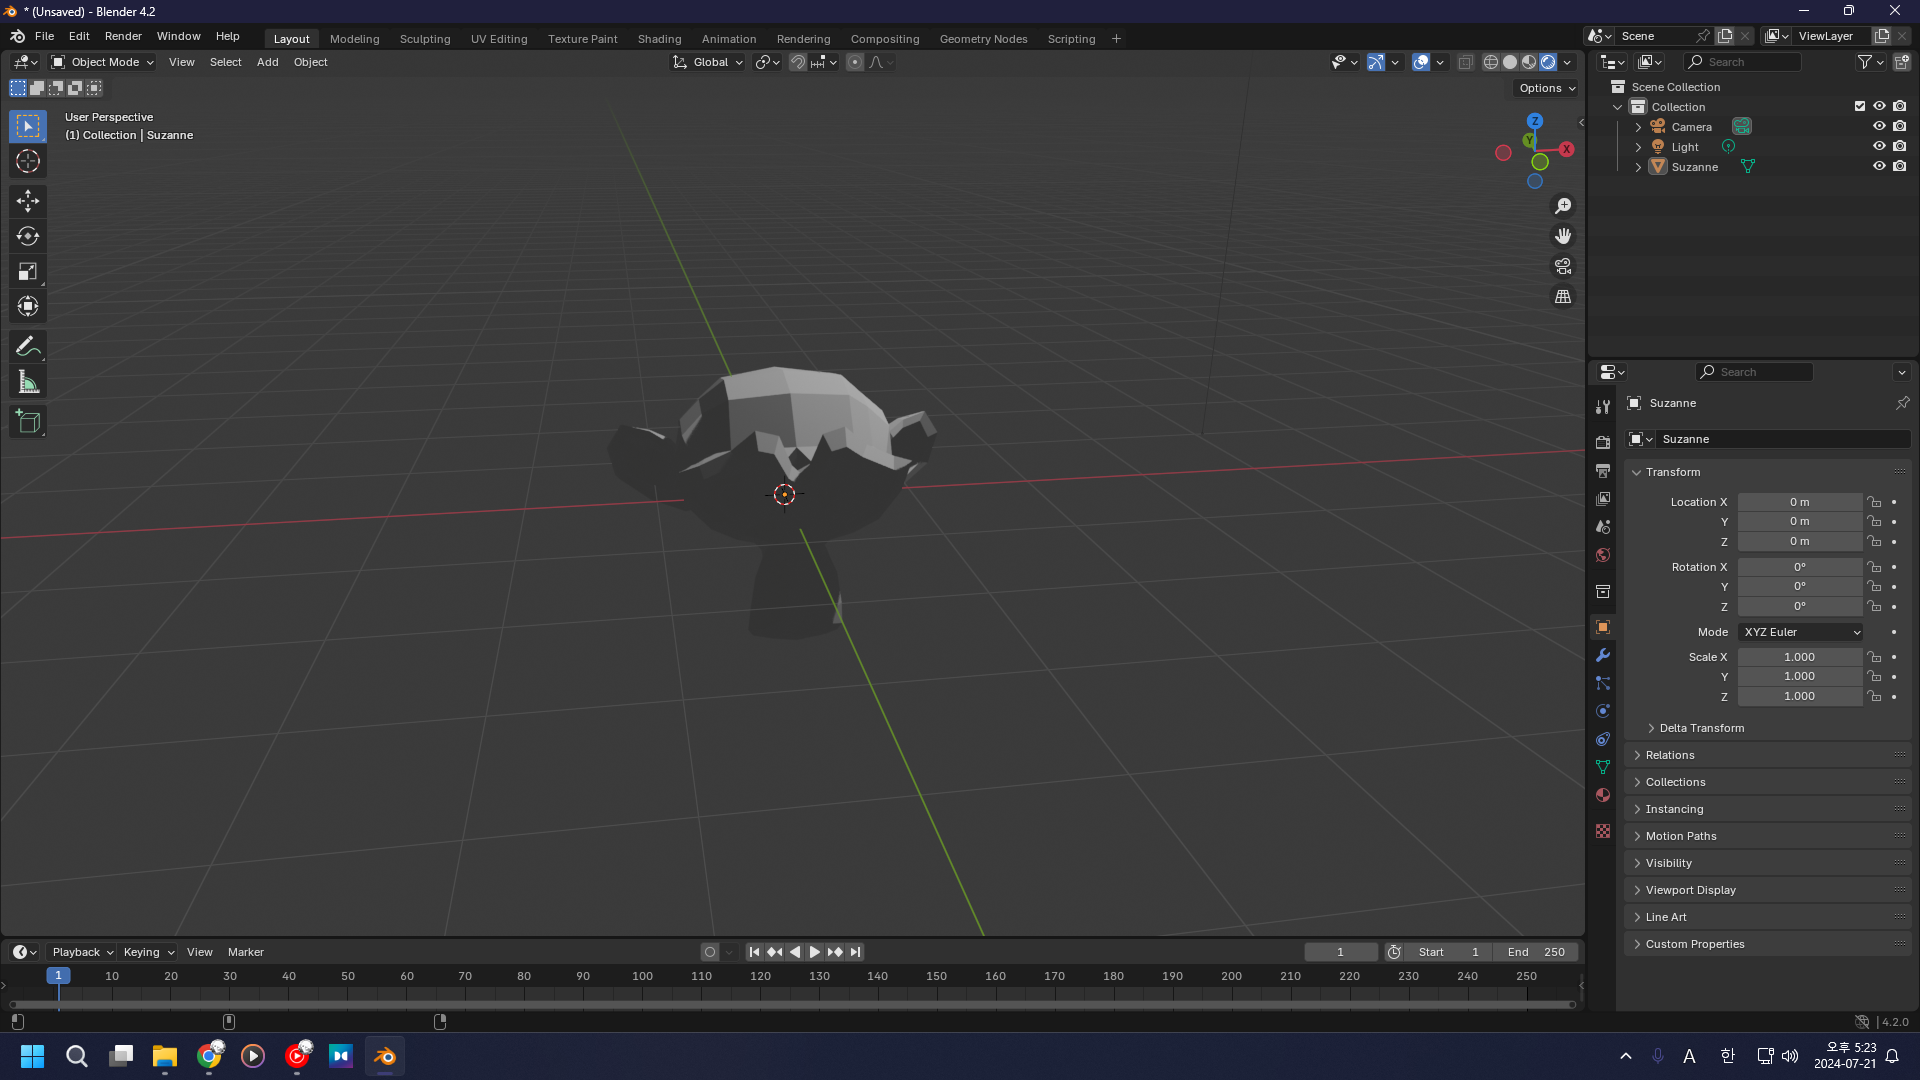Image resolution: width=1920 pixels, height=1080 pixels.
Task: Open the viewport Add menu
Action: pyautogui.click(x=267, y=62)
